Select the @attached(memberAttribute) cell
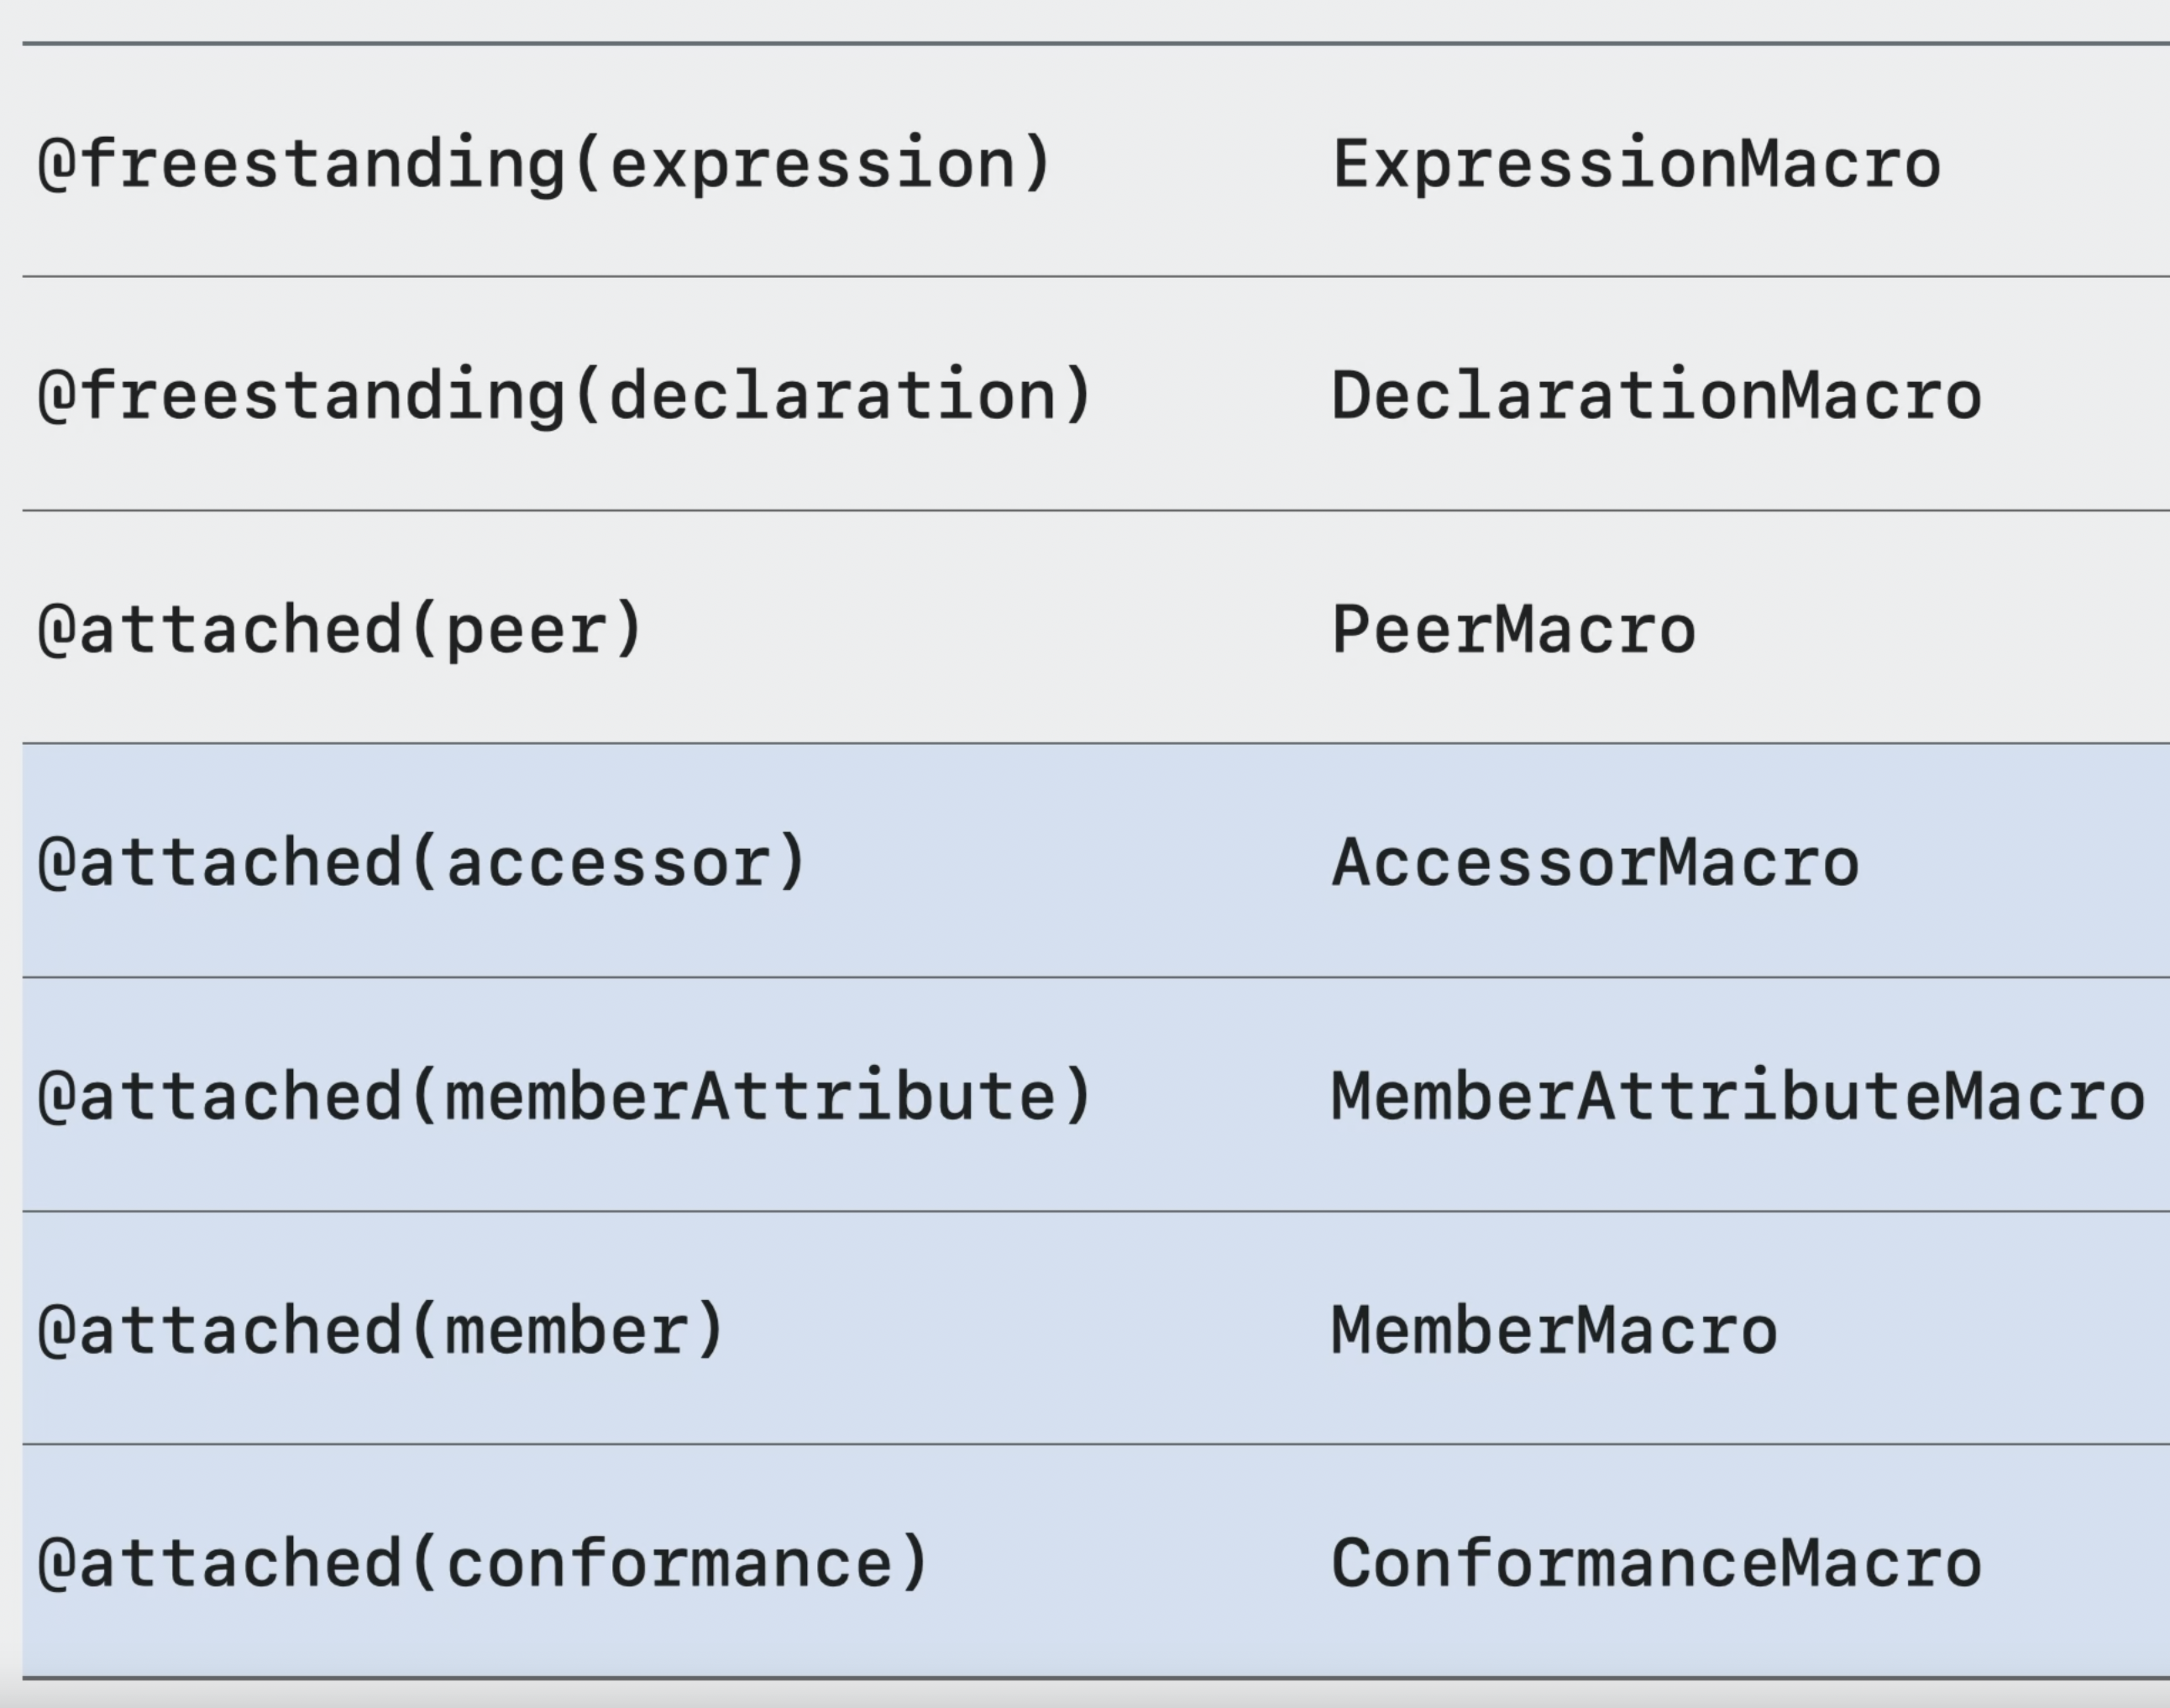Image resolution: width=2170 pixels, height=1708 pixels. pyautogui.click(x=564, y=1097)
